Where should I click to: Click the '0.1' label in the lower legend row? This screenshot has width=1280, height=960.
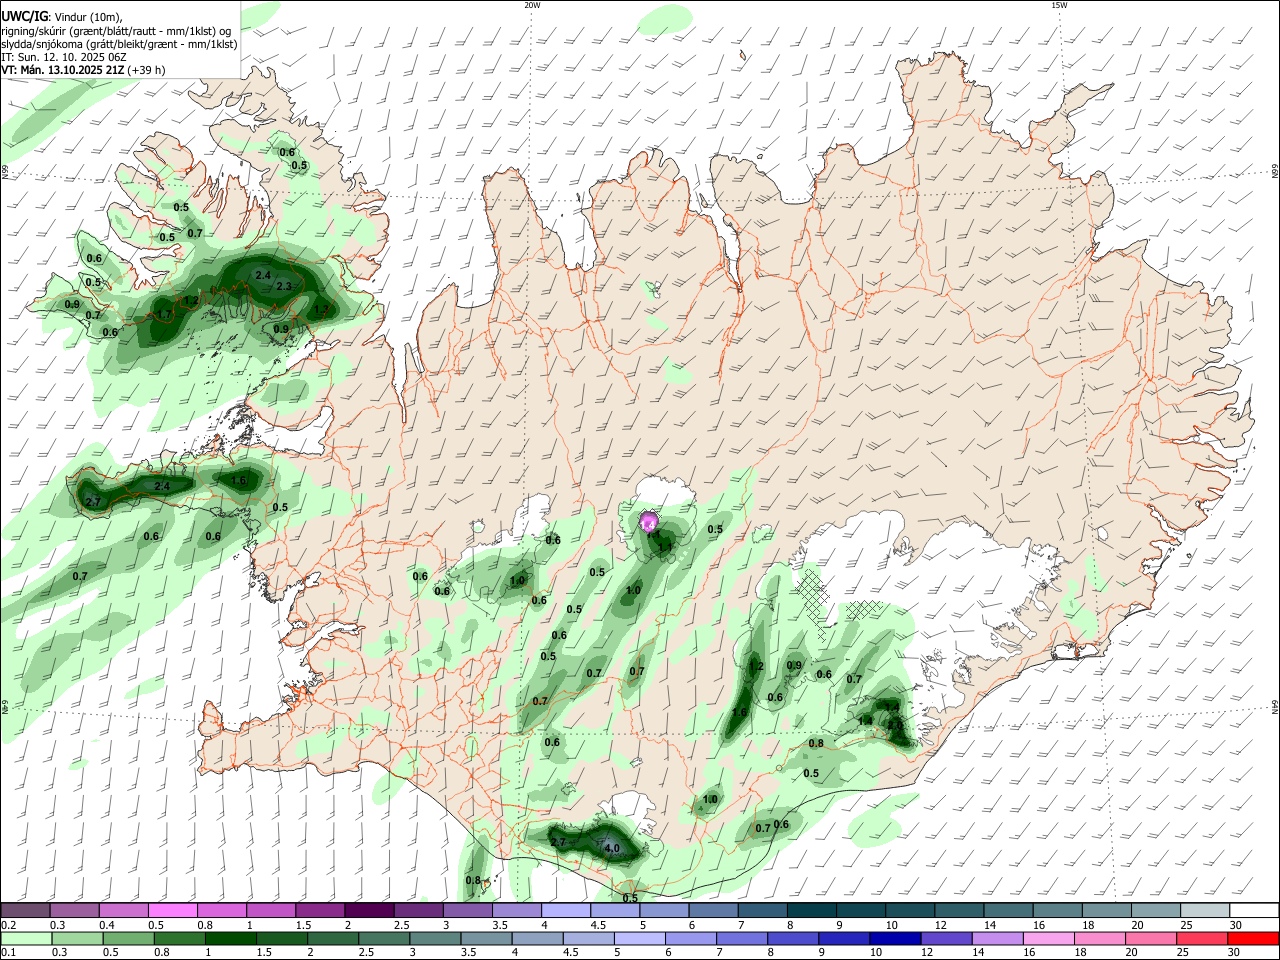(7, 953)
